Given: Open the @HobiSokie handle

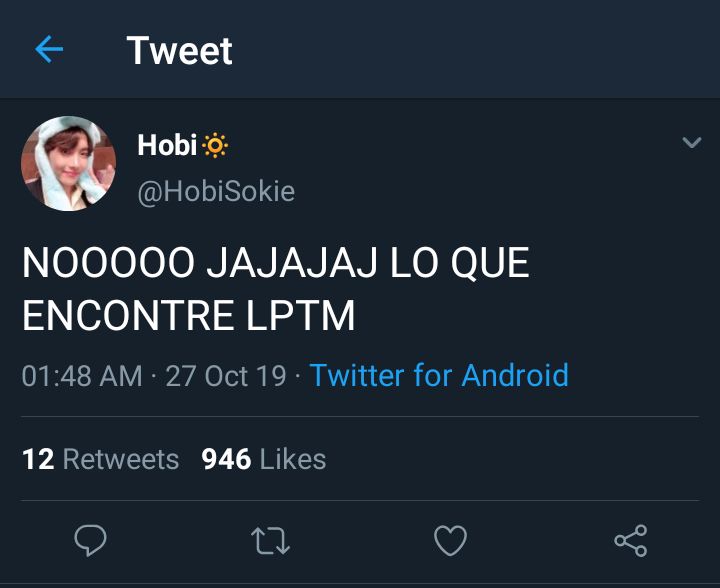Looking at the screenshot, I should [x=216, y=191].
